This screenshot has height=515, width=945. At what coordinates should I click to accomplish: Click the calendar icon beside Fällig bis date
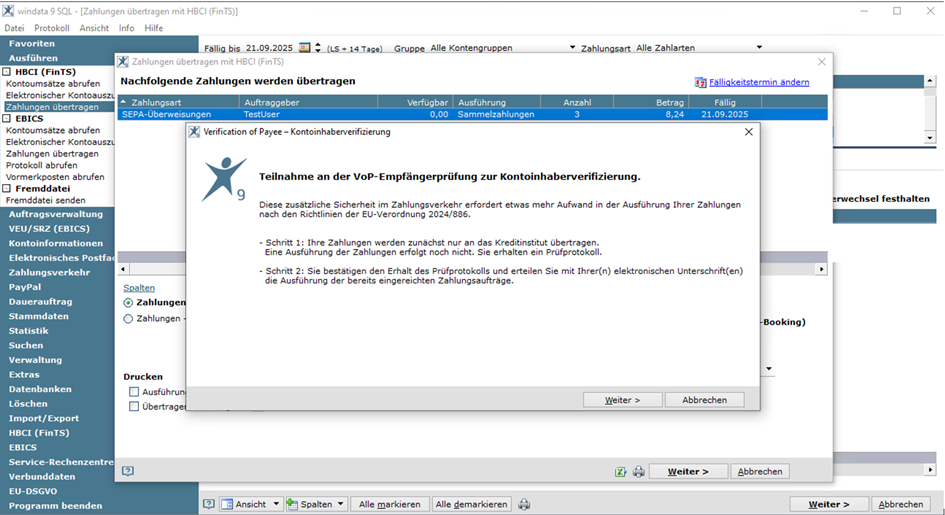(x=305, y=48)
